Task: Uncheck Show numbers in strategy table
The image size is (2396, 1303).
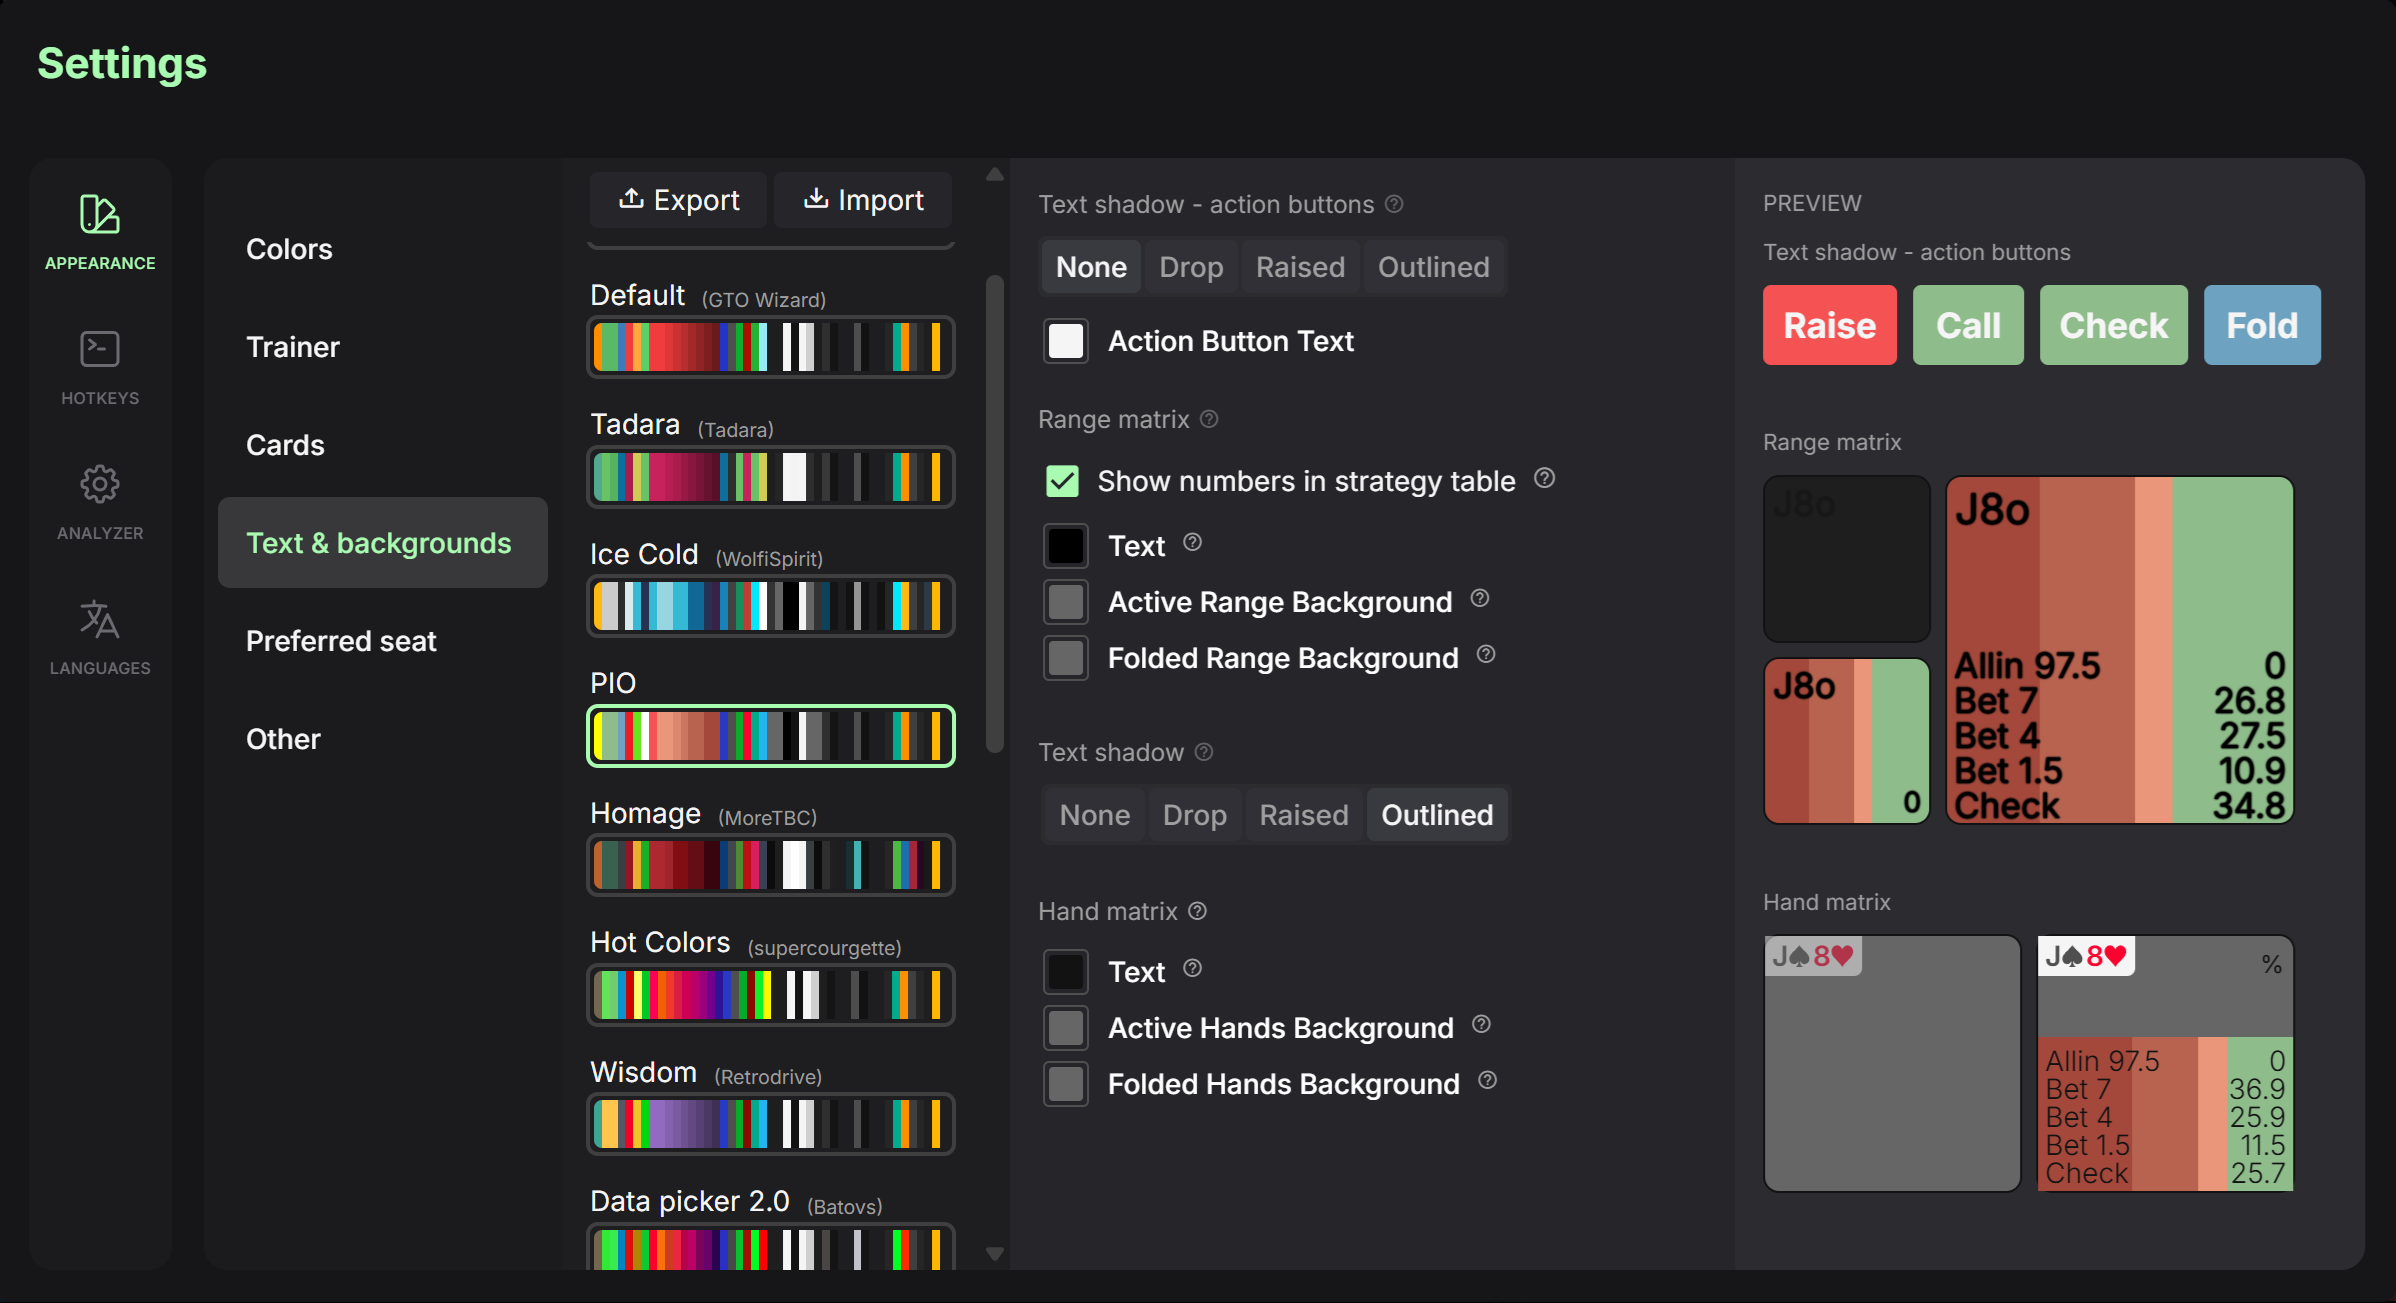Action: tap(1062, 481)
